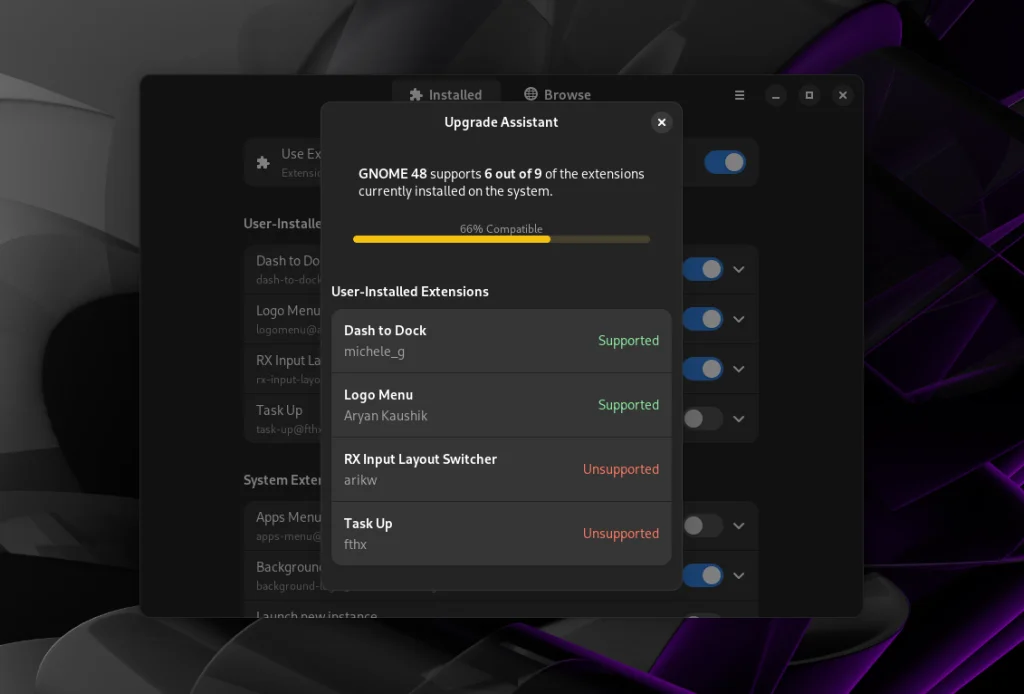
Task: Switch to the Browse tab
Action: coord(557,95)
